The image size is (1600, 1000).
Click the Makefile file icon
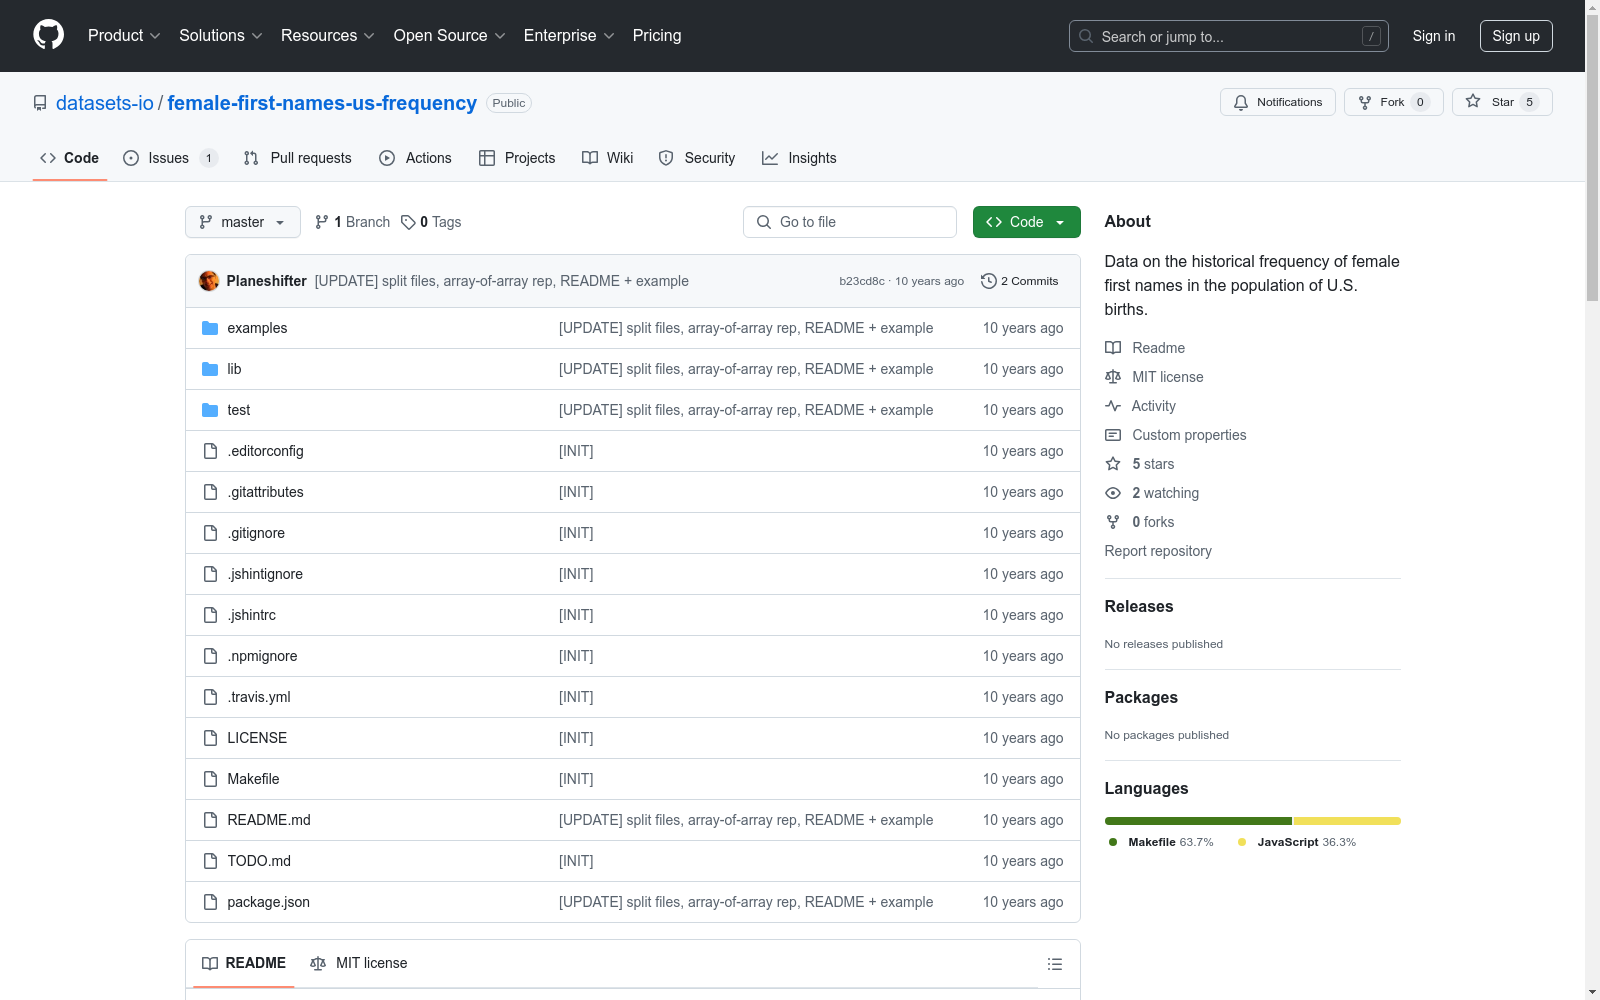210,779
